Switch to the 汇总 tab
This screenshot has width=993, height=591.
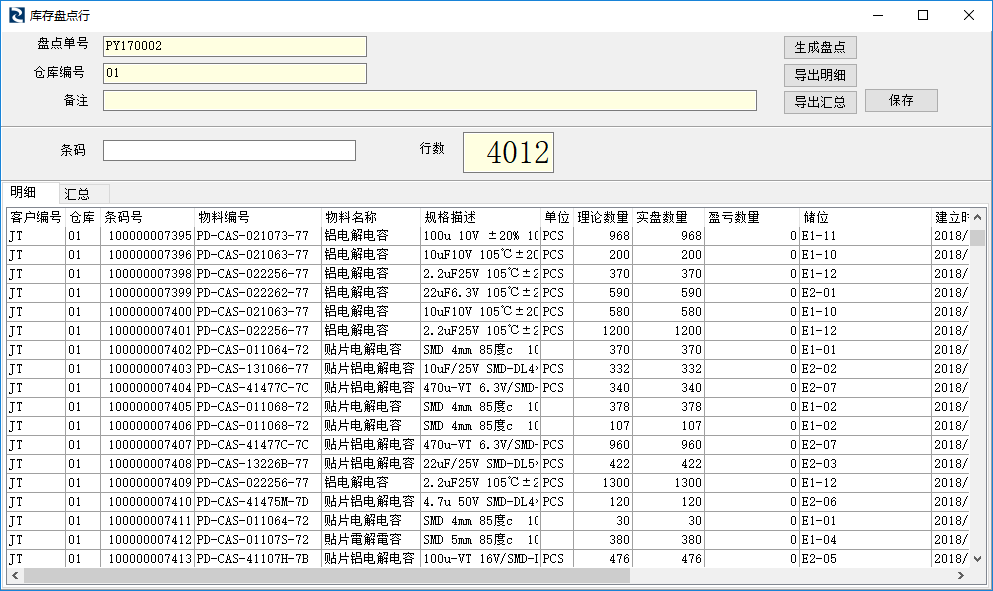(77, 194)
